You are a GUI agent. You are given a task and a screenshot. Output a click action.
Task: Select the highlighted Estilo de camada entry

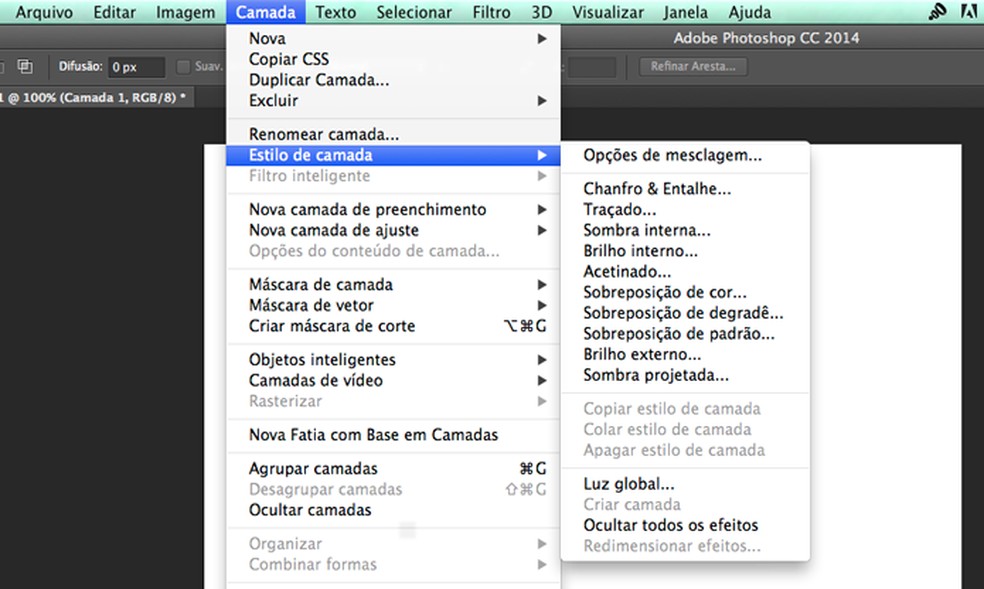click(x=393, y=155)
